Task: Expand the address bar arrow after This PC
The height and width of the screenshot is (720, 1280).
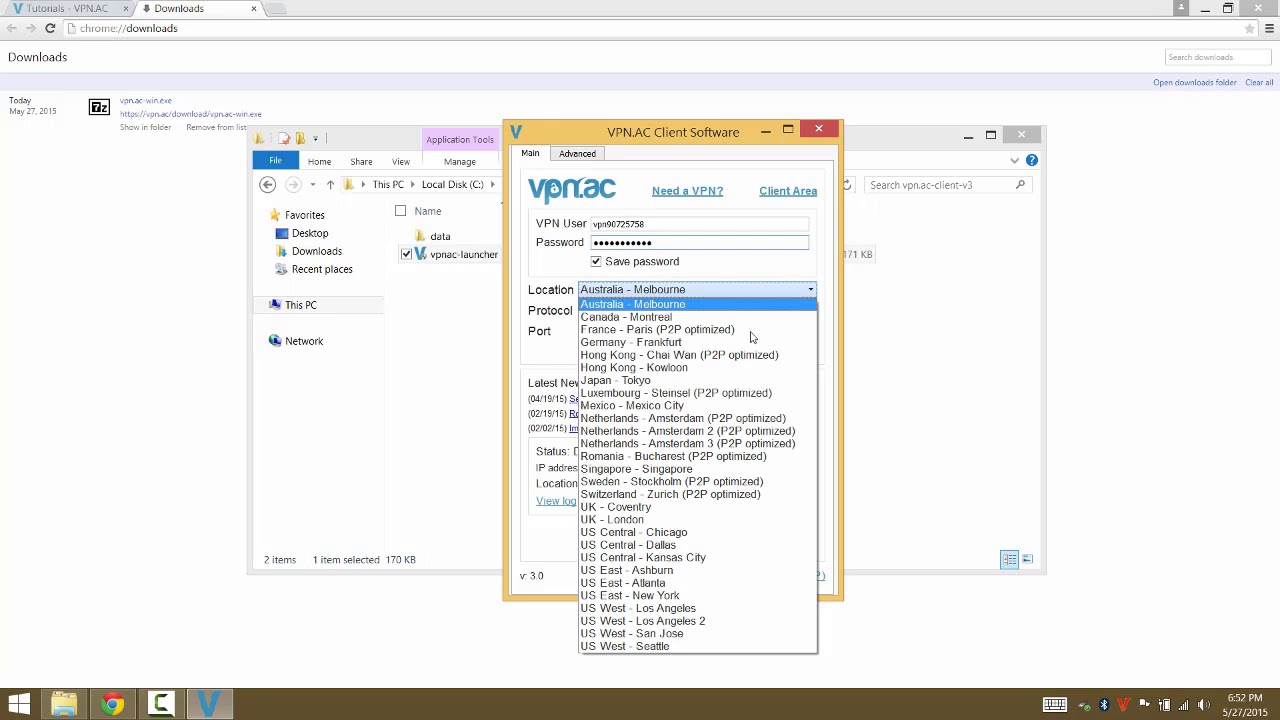Action: 412,184
